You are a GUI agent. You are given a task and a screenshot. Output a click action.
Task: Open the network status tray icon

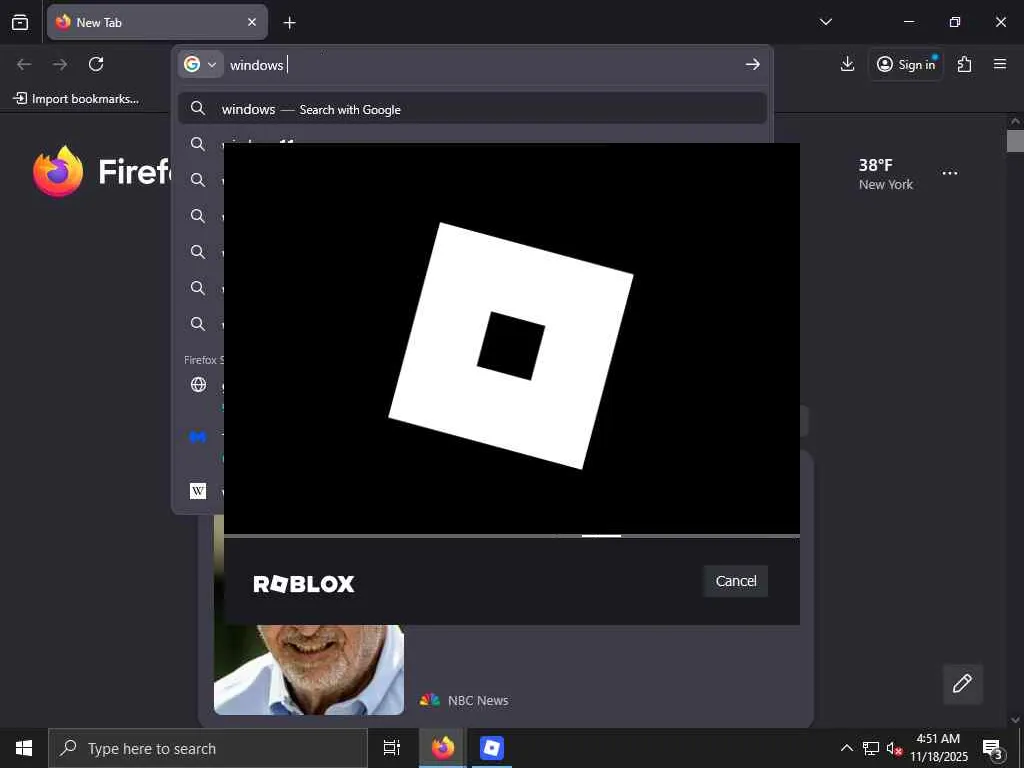871,748
